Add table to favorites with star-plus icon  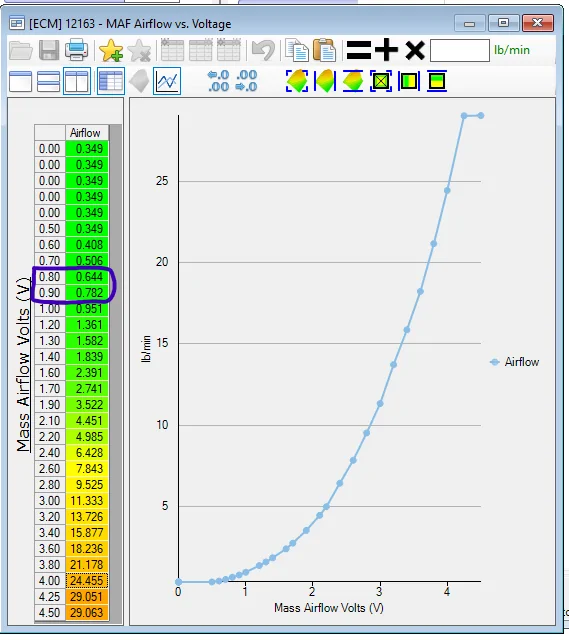tap(111, 50)
